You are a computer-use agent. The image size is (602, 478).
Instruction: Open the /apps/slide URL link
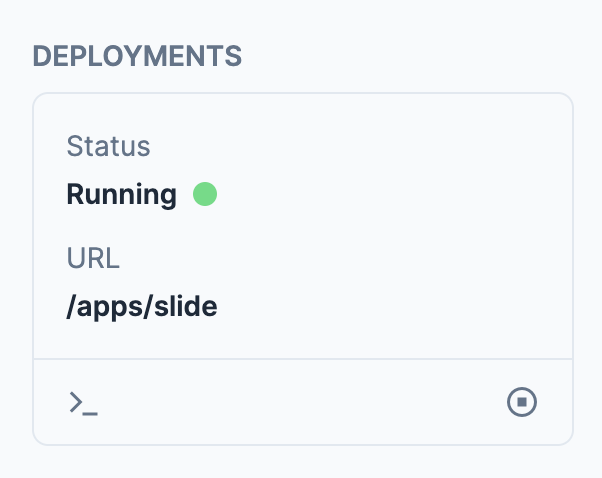tap(142, 306)
